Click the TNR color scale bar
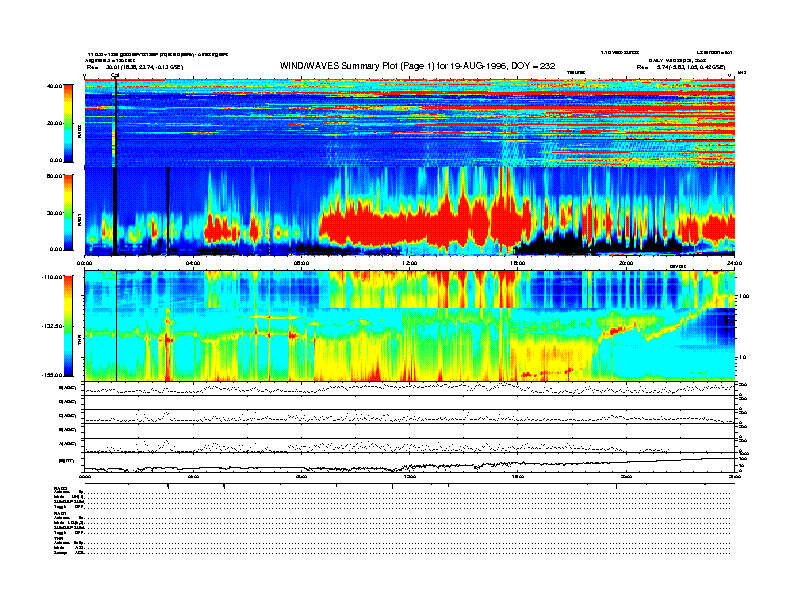This screenshot has height=612, width=792. (68, 326)
